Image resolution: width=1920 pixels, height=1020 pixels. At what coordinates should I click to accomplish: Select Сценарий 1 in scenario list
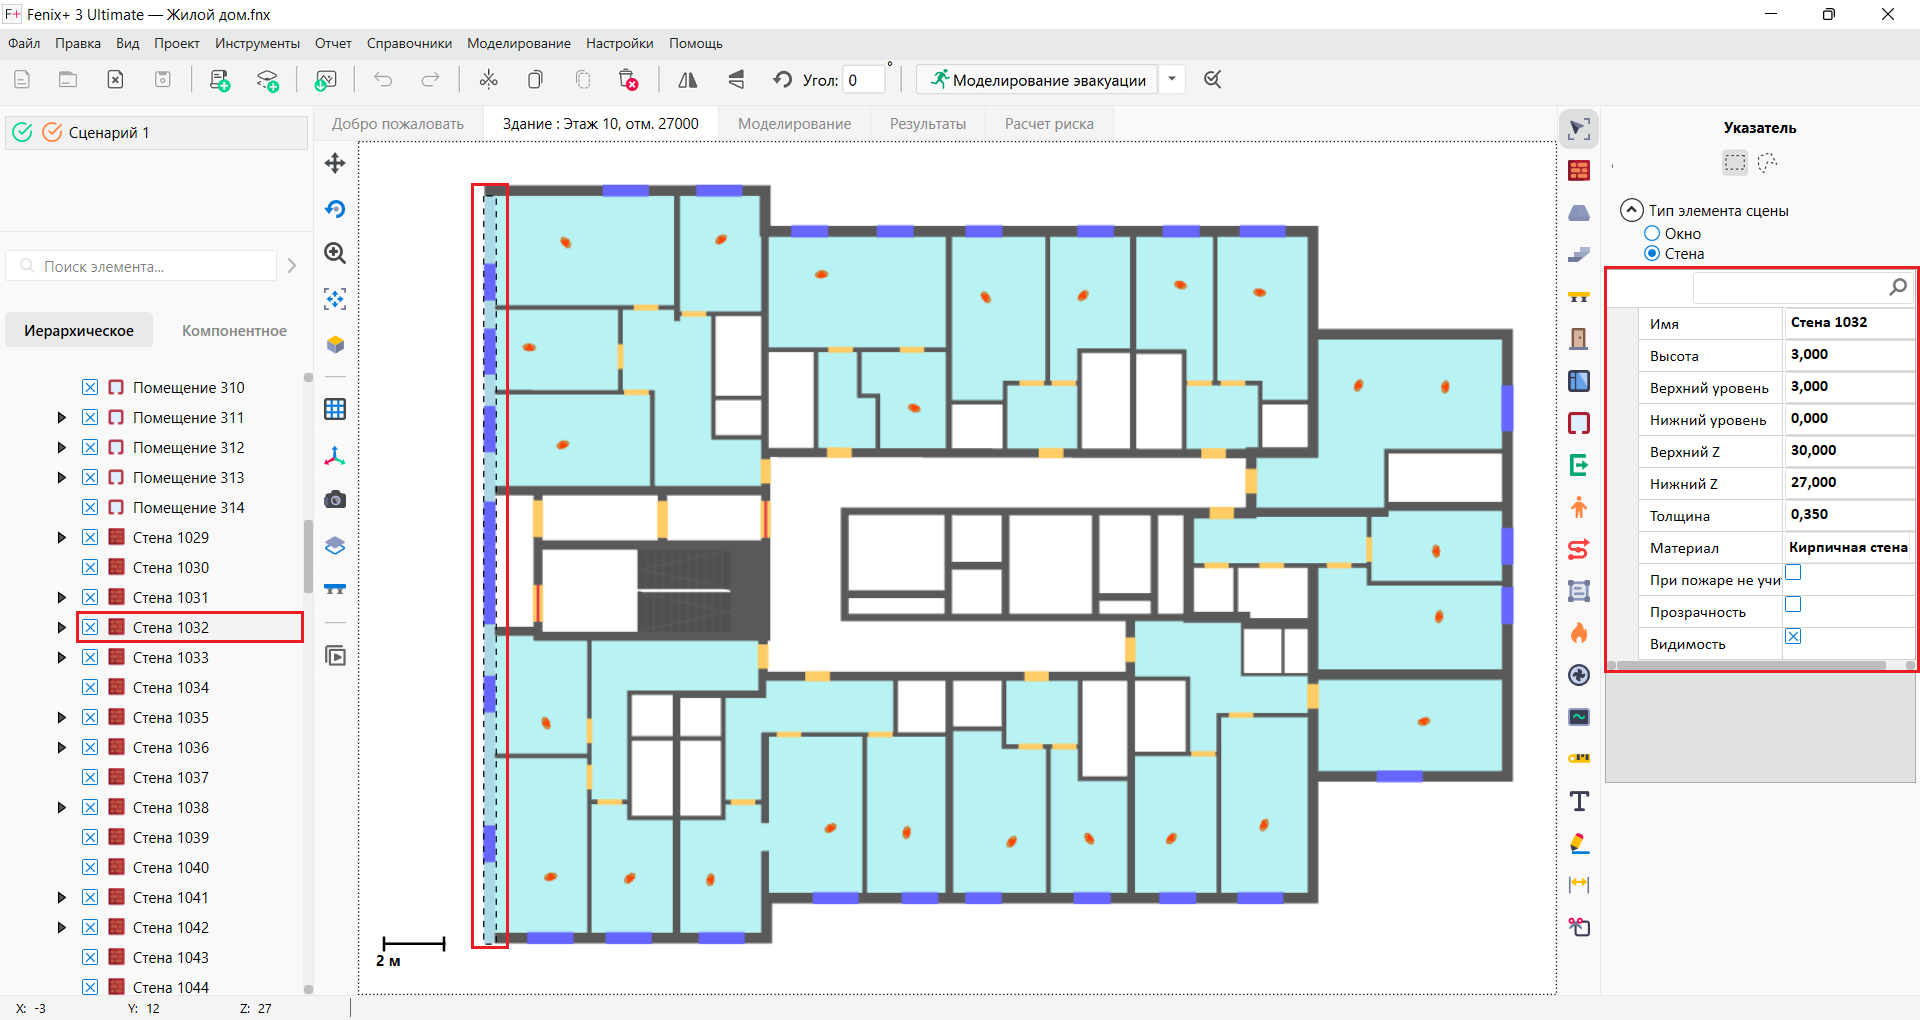point(156,133)
